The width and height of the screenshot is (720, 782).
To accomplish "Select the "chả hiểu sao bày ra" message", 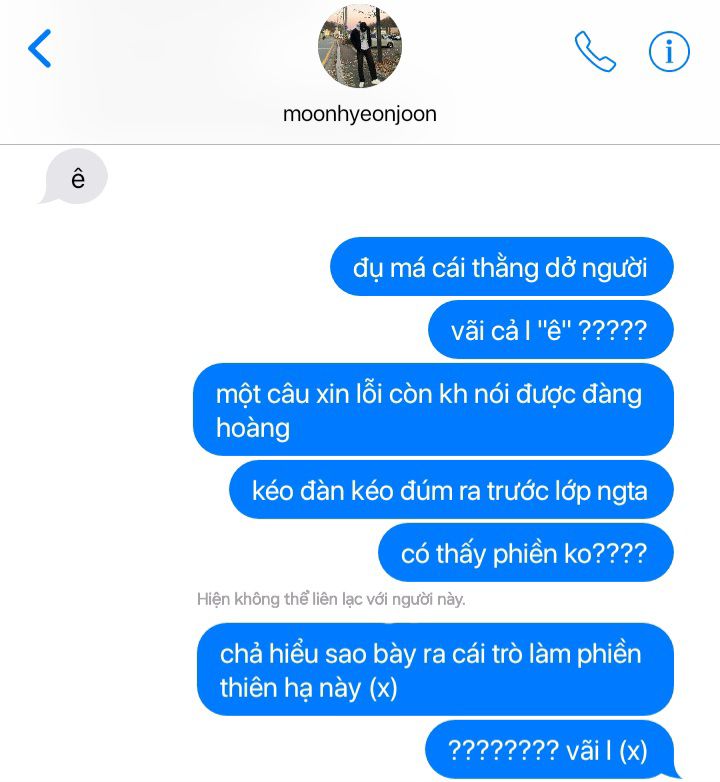I will point(435,669).
